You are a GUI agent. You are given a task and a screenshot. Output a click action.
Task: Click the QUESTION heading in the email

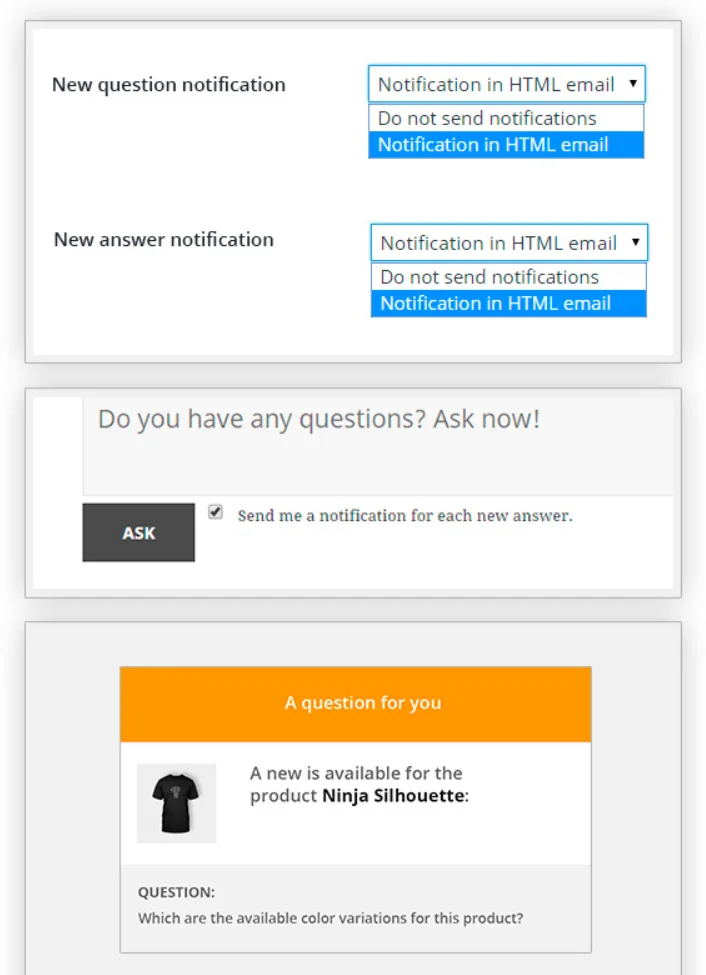click(x=176, y=892)
